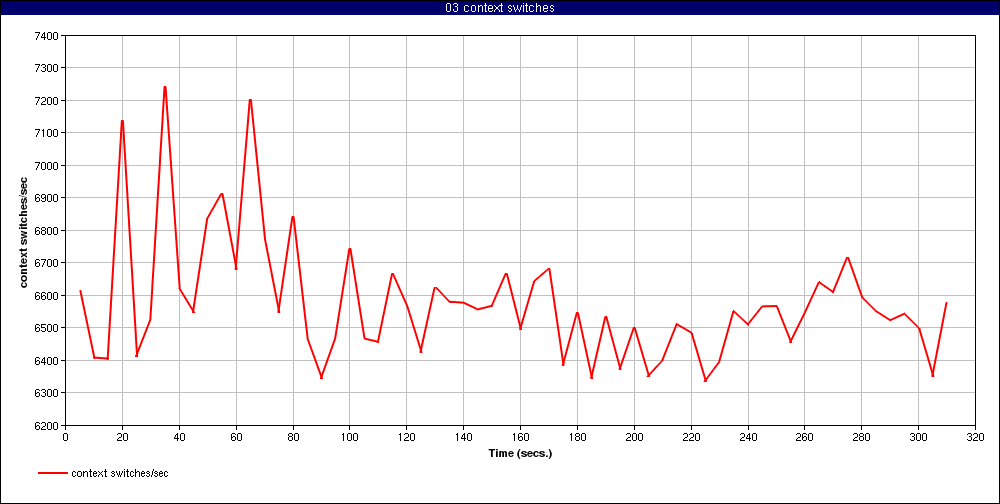
Task: Click the x-axis label 320
Action: (975, 437)
